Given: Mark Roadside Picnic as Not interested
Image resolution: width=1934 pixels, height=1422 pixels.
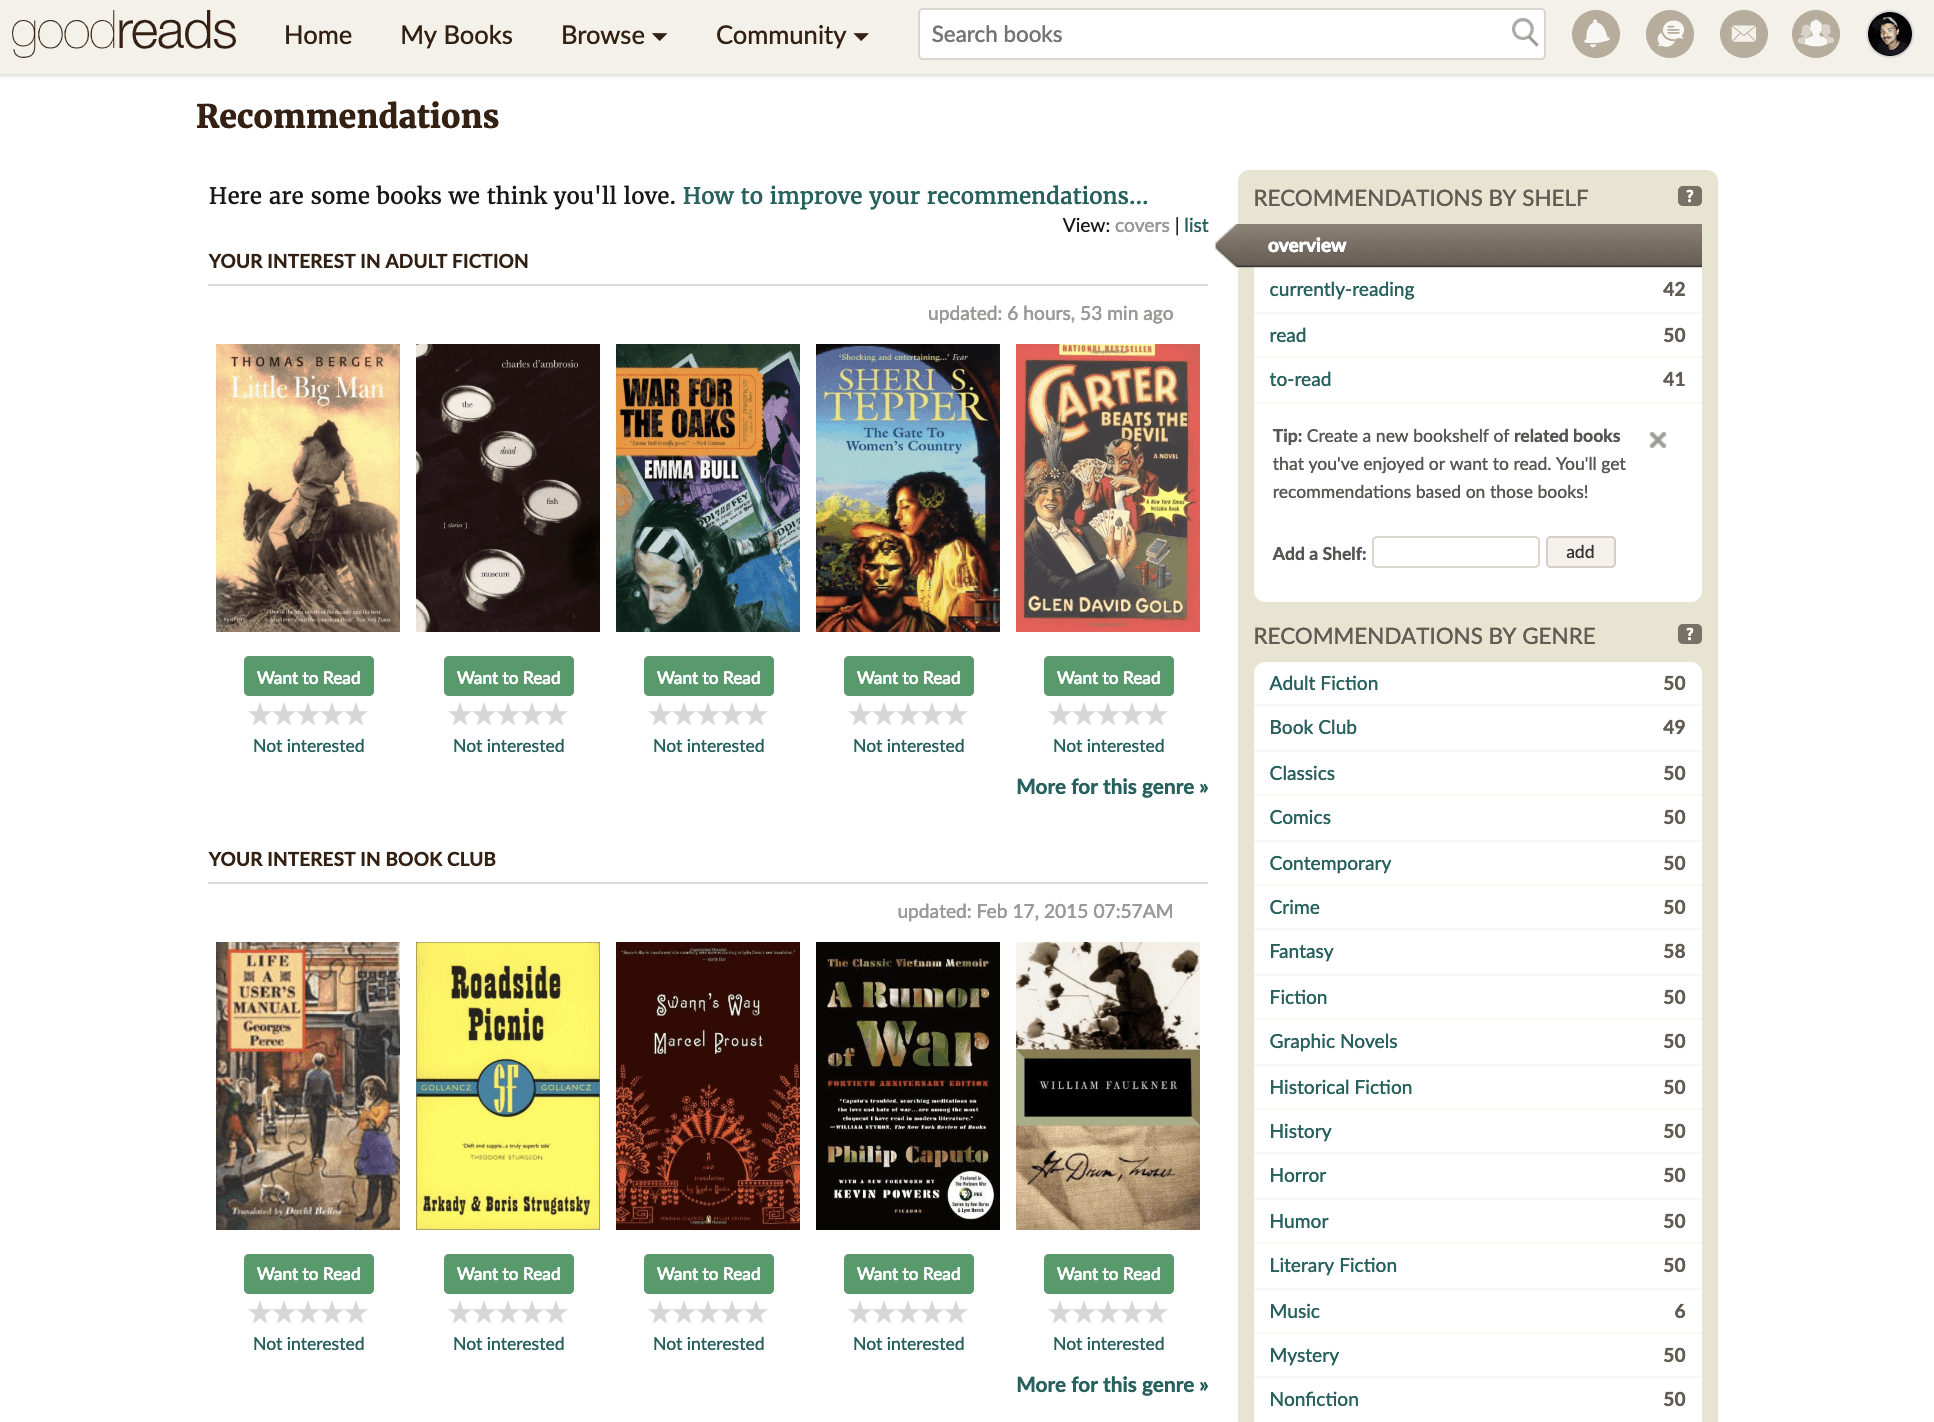Looking at the screenshot, I should [x=508, y=1343].
